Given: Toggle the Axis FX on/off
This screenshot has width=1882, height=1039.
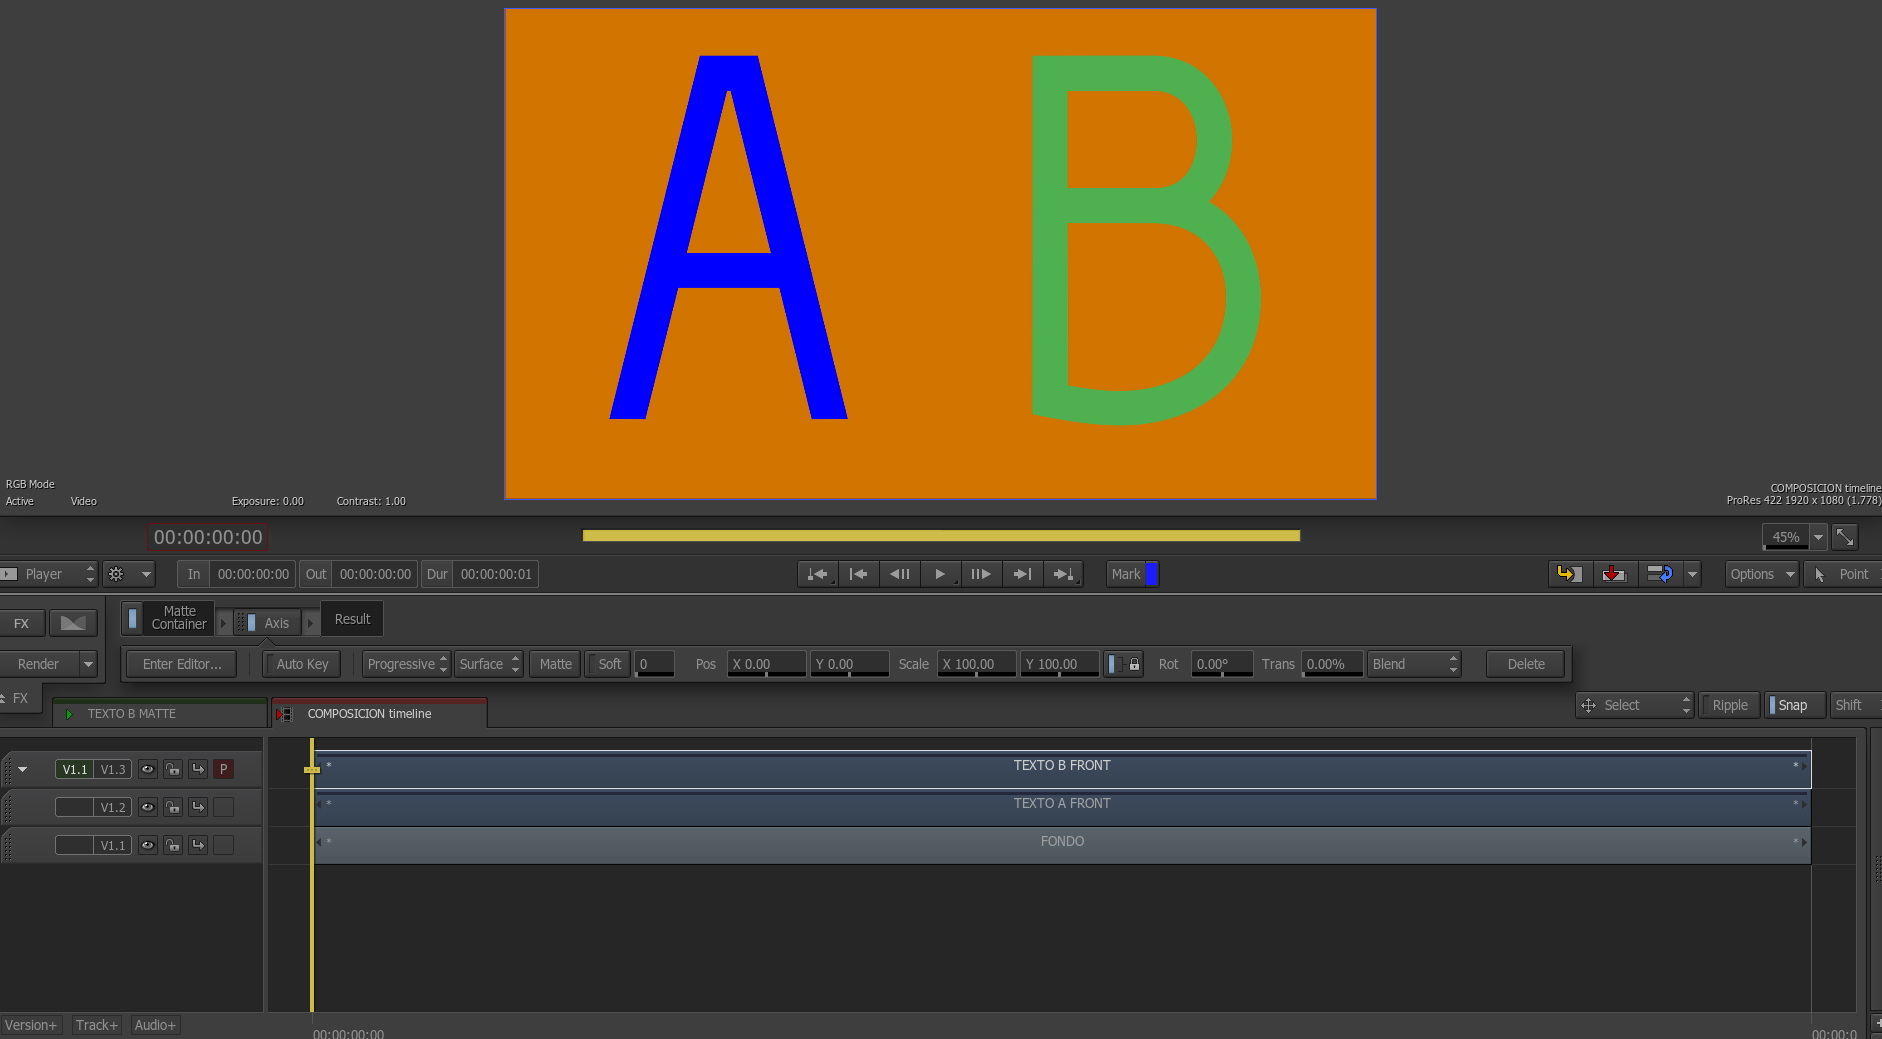Looking at the screenshot, I should [251, 623].
